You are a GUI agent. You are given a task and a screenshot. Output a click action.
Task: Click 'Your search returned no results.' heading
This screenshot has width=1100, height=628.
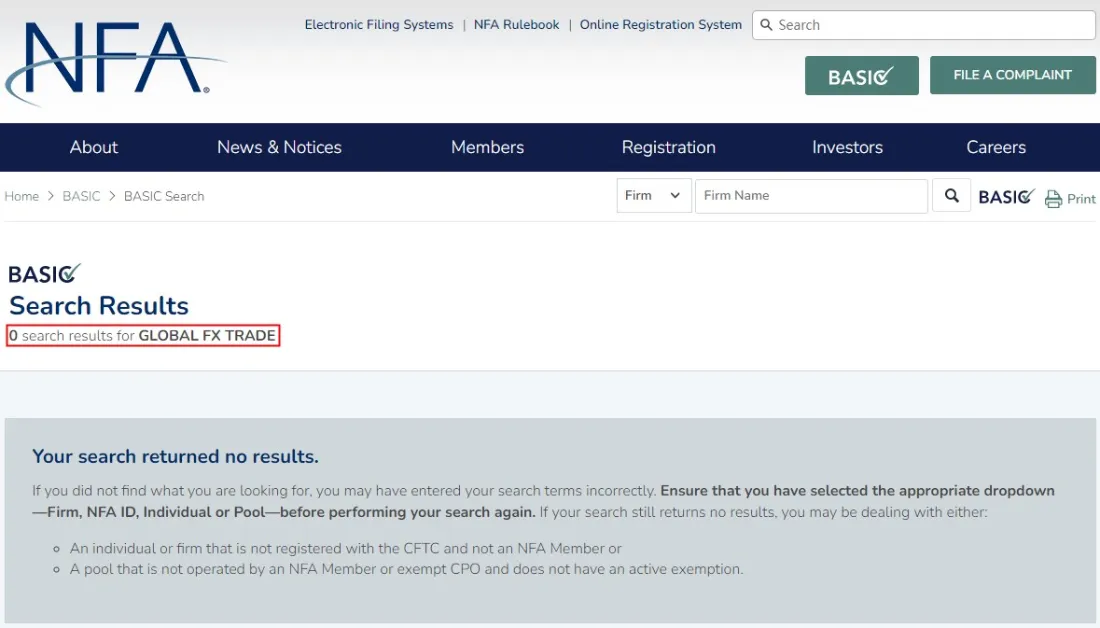[x=175, y=457]
